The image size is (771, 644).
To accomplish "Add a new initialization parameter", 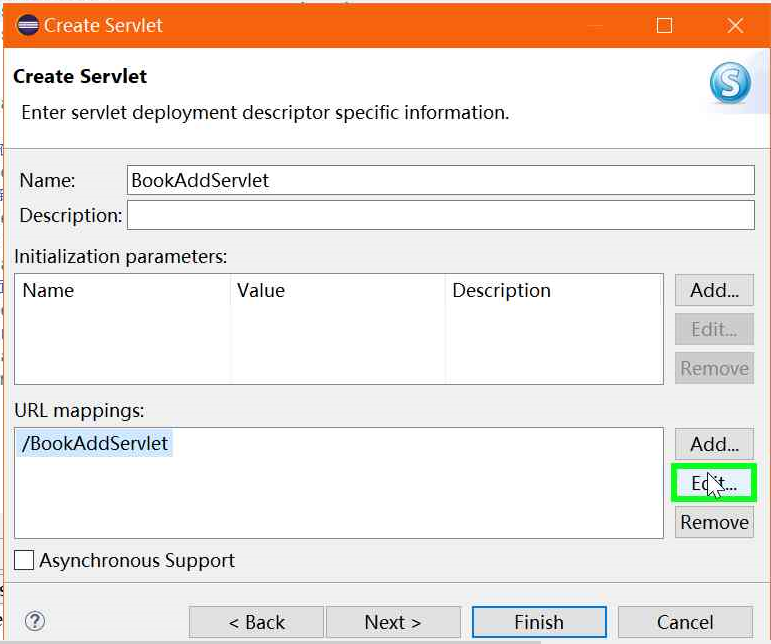I will coord(714,290).
